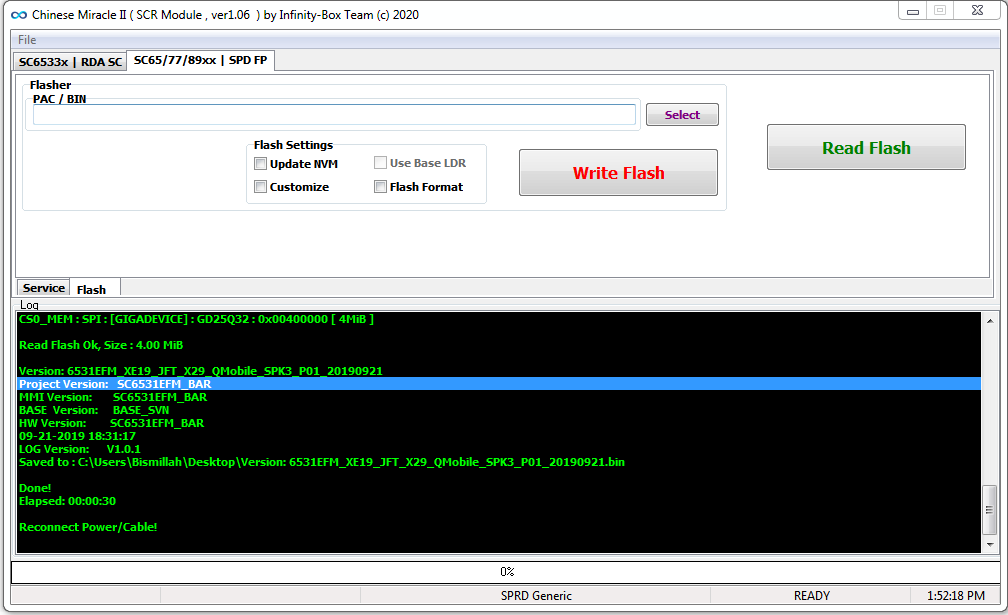Click the 'Done!' log line
The width and height of the screenshot is (1008, 615).
coord(35,488)
